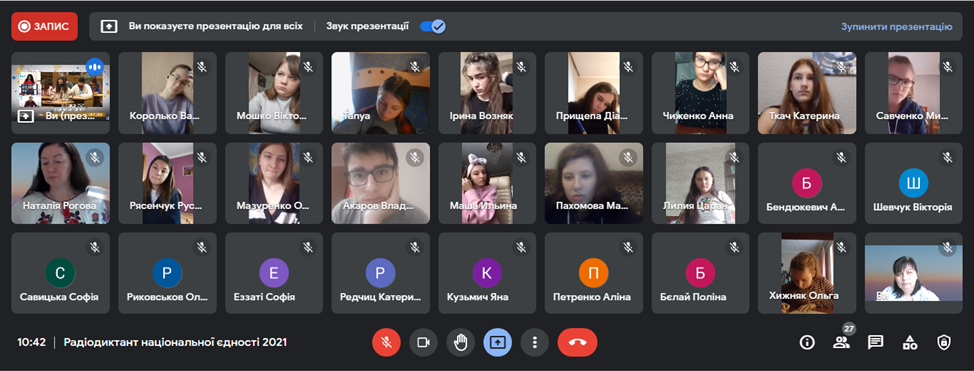This screenshot has height=371, width=974.
Task: Click the red ЗАПИС recording button
Action: point(44,27)
